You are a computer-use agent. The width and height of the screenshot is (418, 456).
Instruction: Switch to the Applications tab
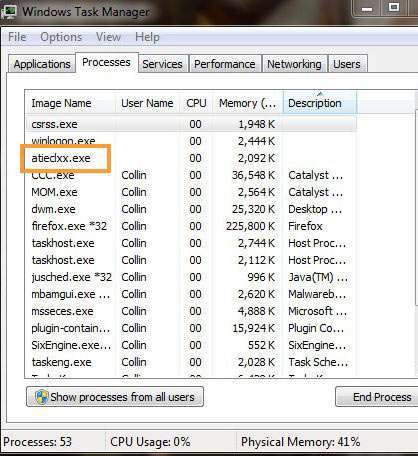pyautogui.click(x=42, y=64)
